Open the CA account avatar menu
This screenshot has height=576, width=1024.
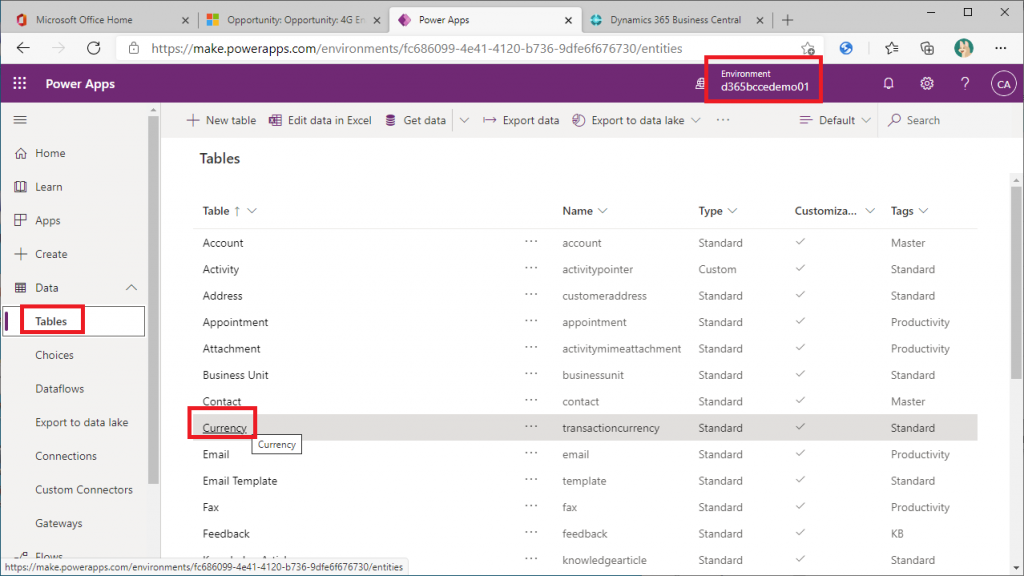coord(1003,84)
